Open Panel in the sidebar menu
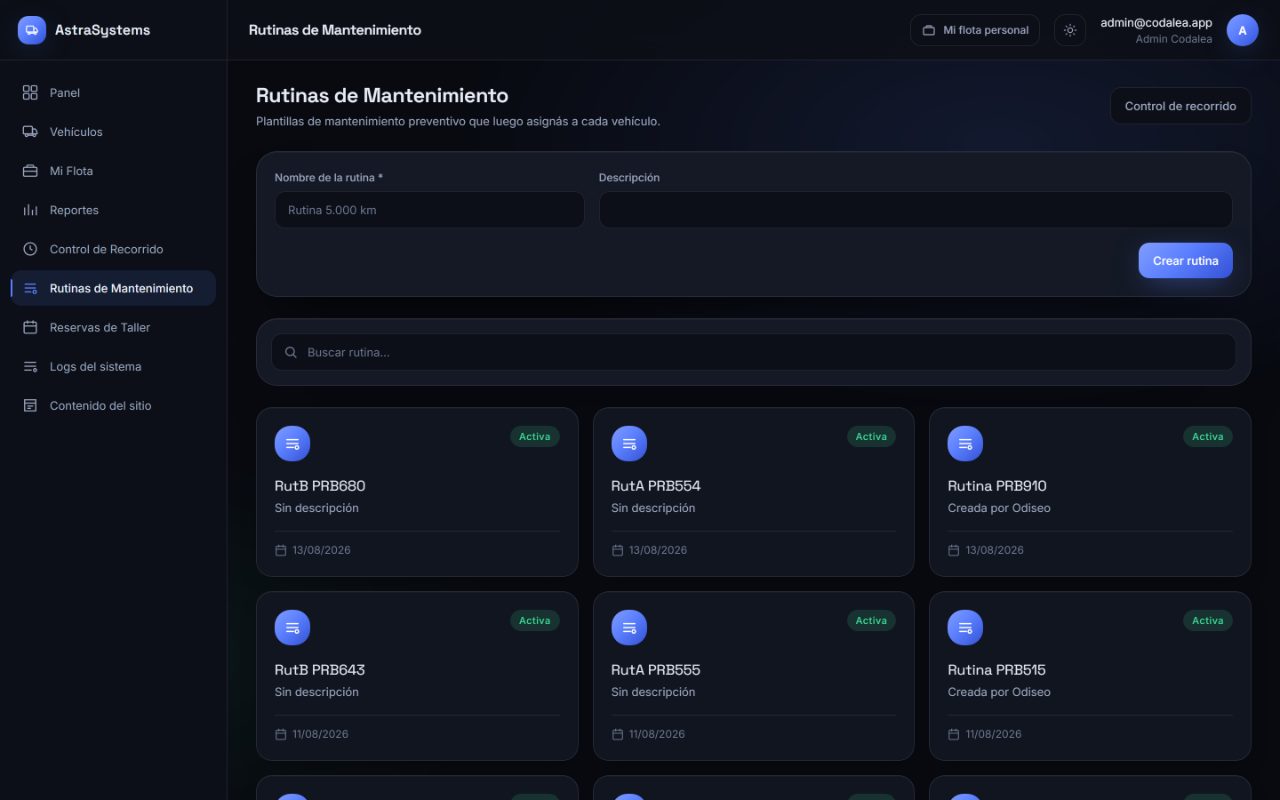 point(113,93)
